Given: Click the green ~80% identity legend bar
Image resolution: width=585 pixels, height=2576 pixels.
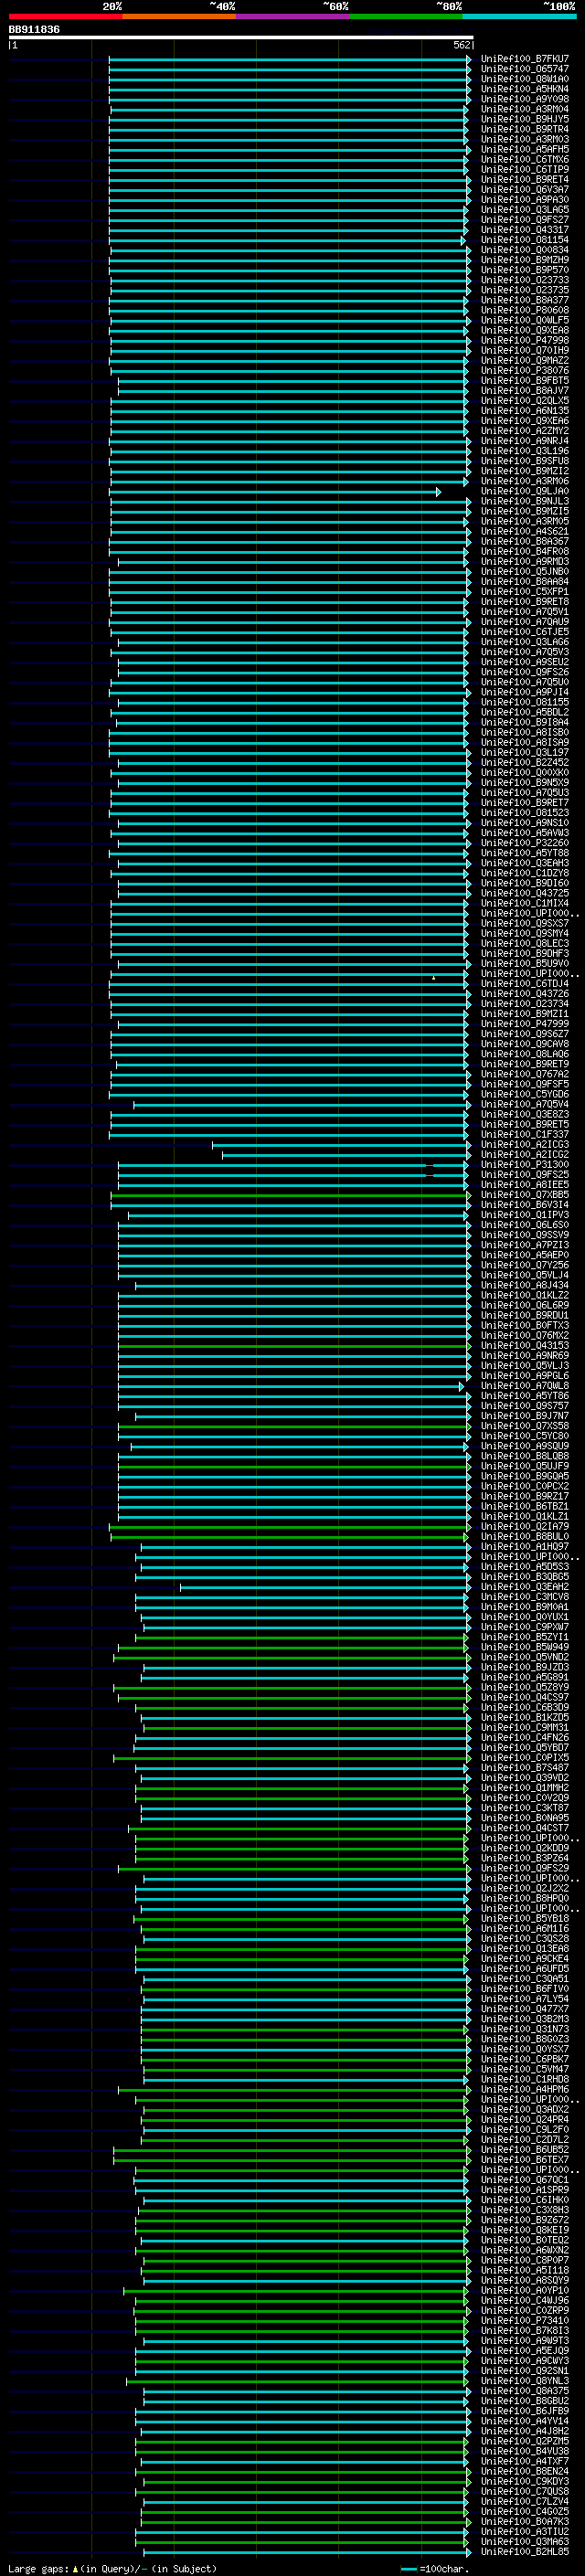Looking at the screenshot, I should (x=406, y=16).
